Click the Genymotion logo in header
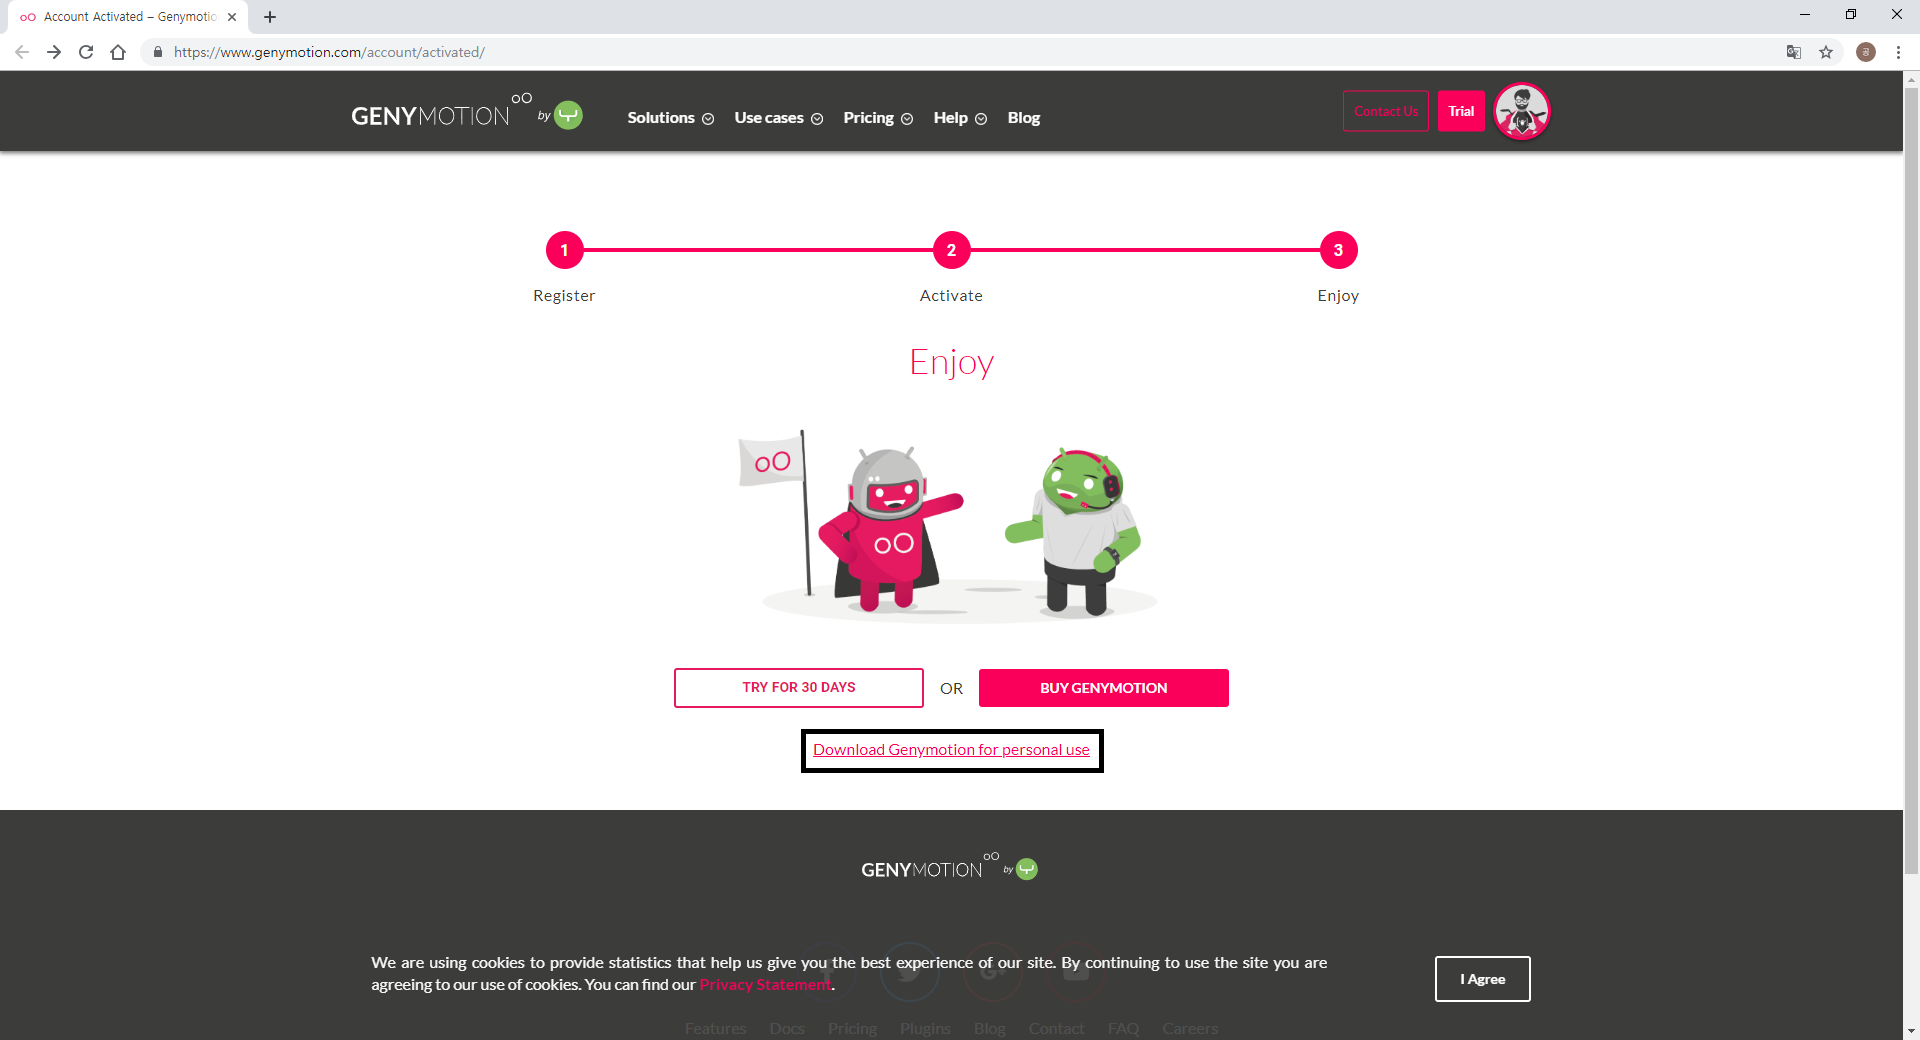This screenshot has width=1920, height=1040. point(466,113)
